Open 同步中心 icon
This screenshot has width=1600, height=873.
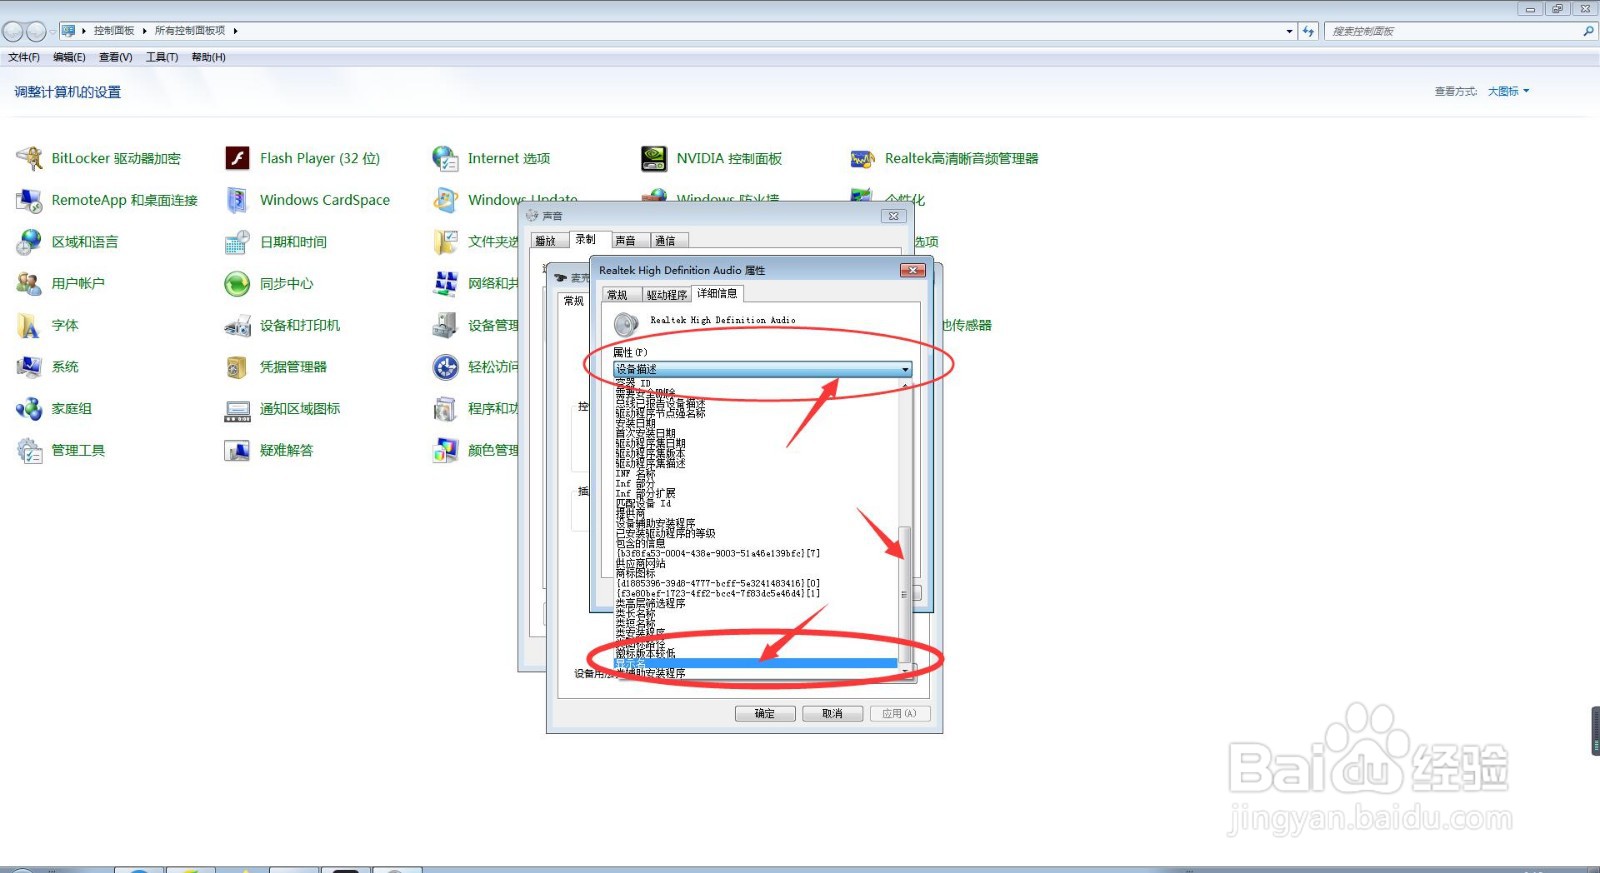pyautogui.click(x=237, y=284)
